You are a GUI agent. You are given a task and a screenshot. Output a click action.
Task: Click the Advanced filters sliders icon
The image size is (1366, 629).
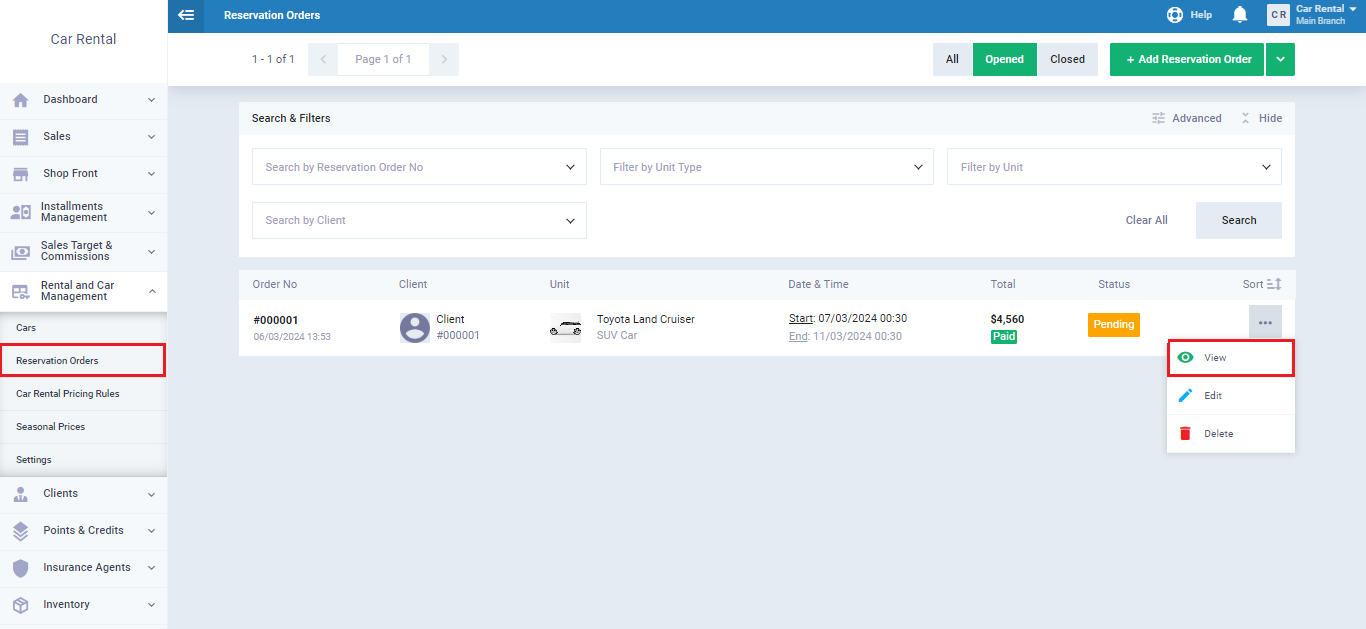coord(1158,118)
